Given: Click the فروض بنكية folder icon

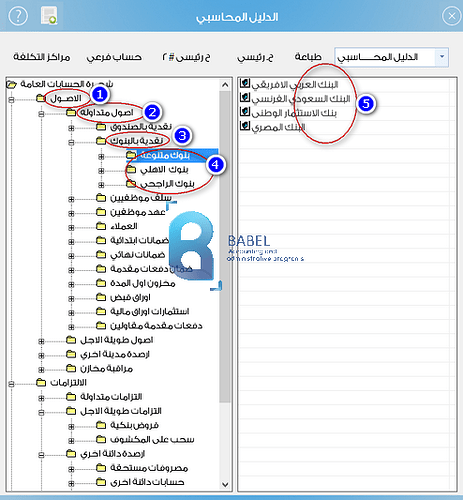Looking at the screenshot, I should [101, 425].
